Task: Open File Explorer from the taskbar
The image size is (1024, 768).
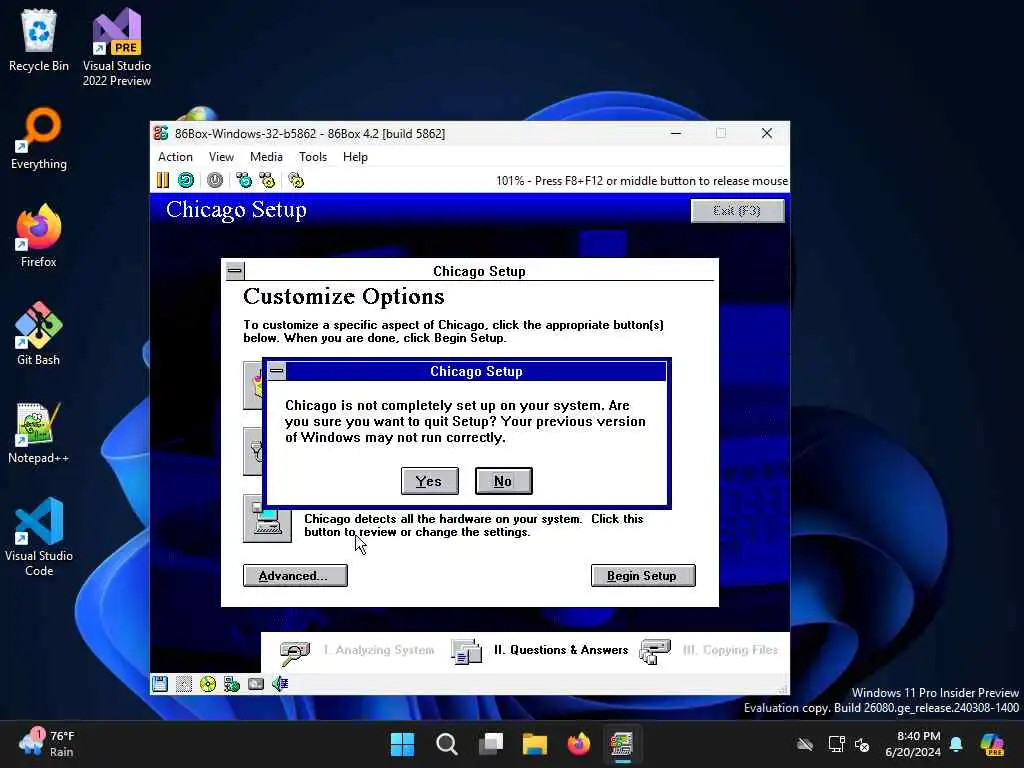Action: pyautogui.click(x=535, y=744)
